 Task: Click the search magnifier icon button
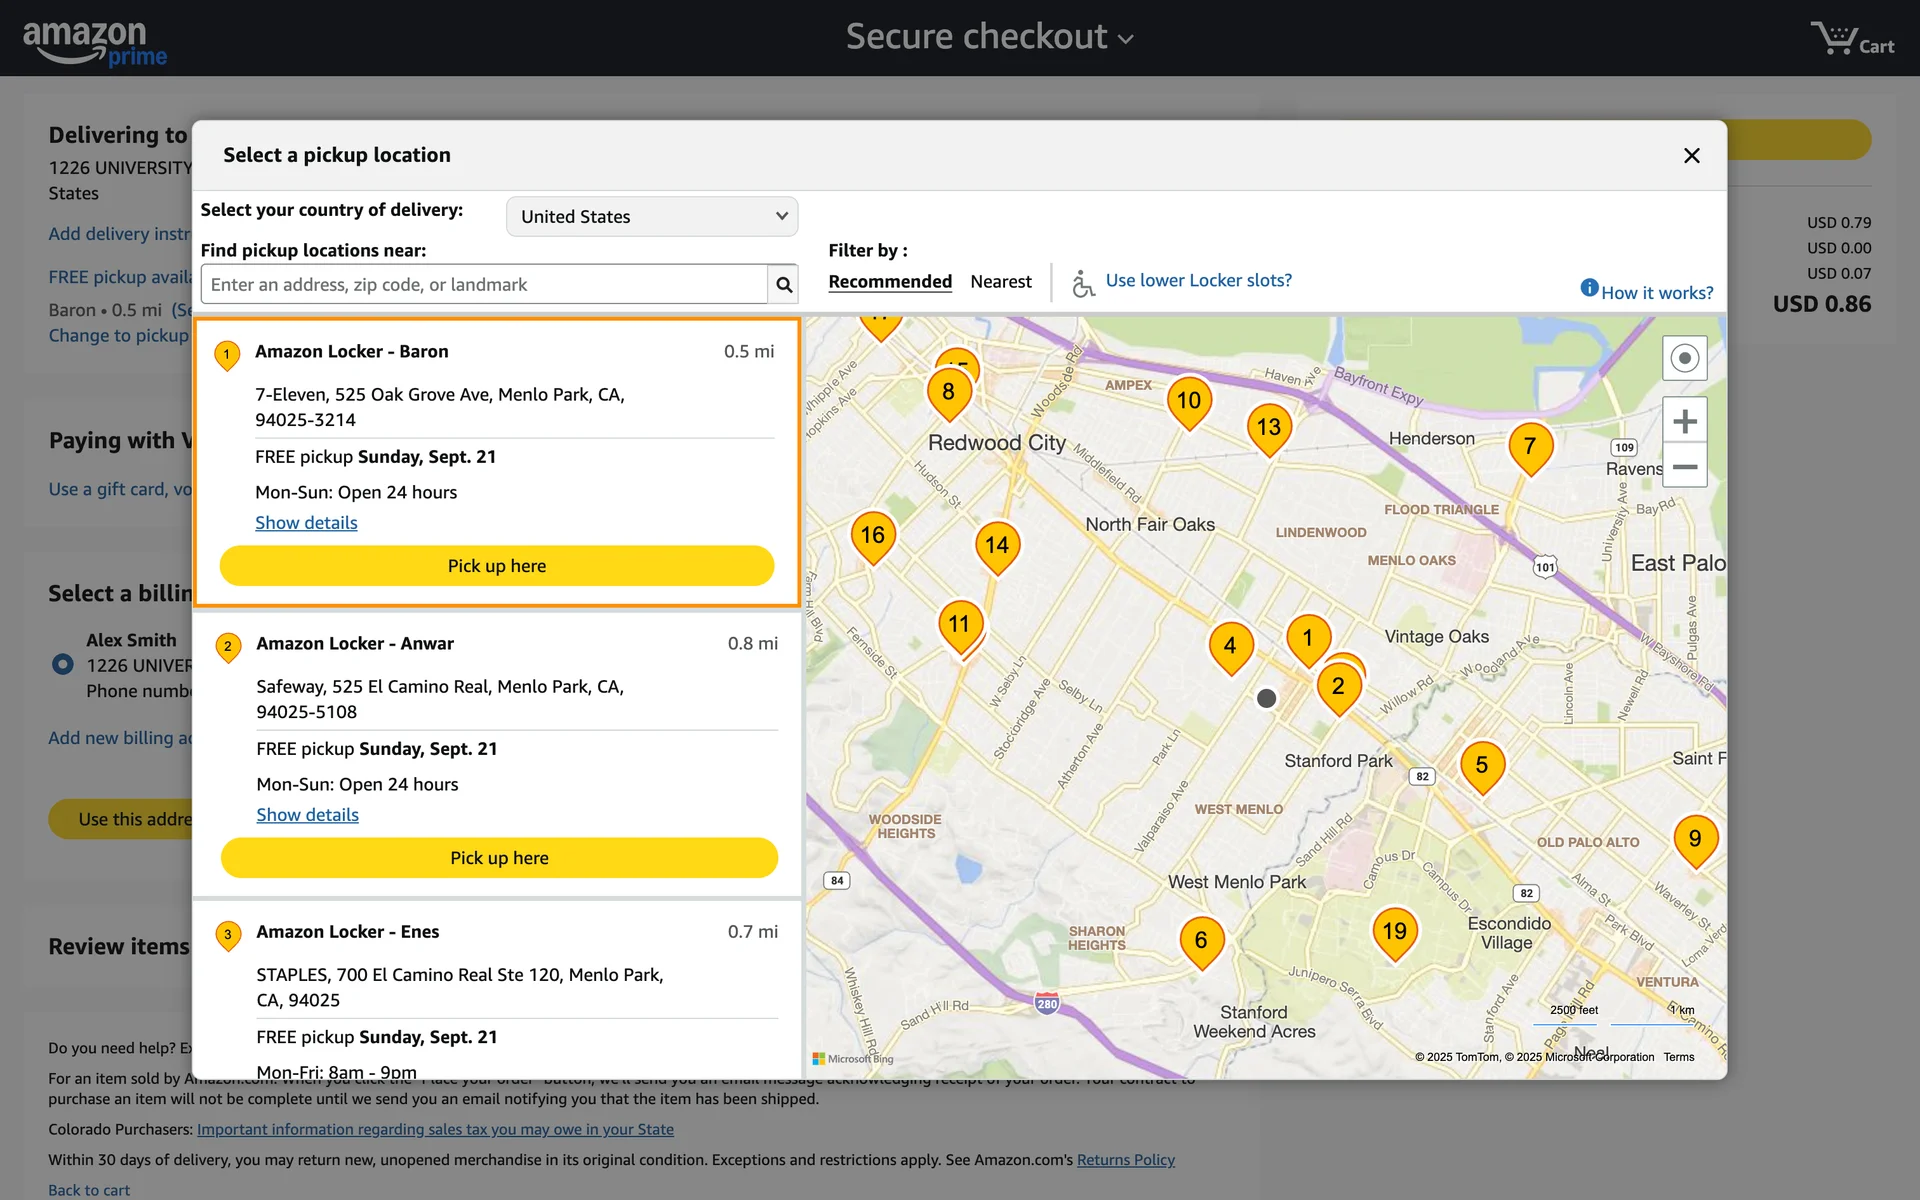click(x=784, y=285)
